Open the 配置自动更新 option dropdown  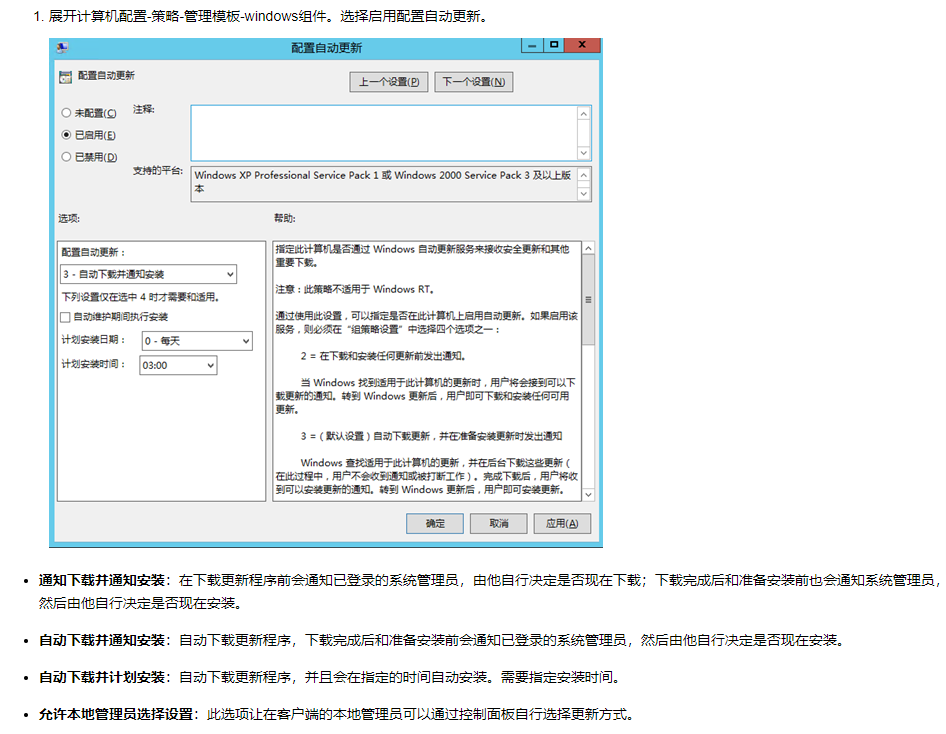[148, 274]
